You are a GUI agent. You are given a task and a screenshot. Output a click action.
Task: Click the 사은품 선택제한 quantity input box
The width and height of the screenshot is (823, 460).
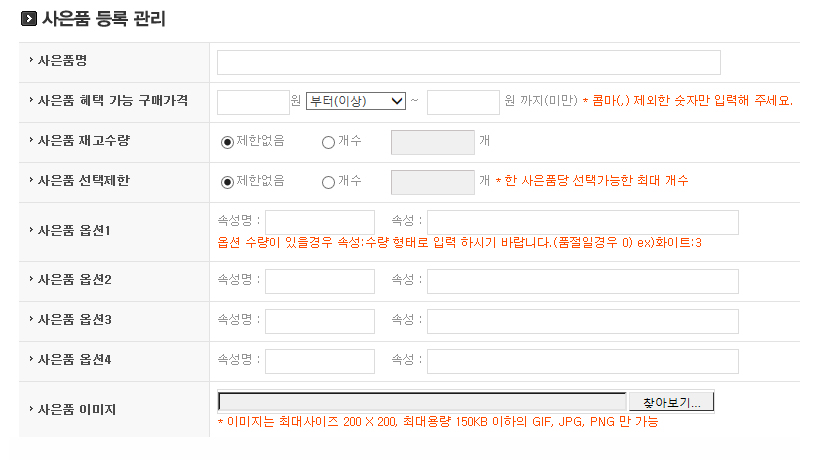pos(432,182)
